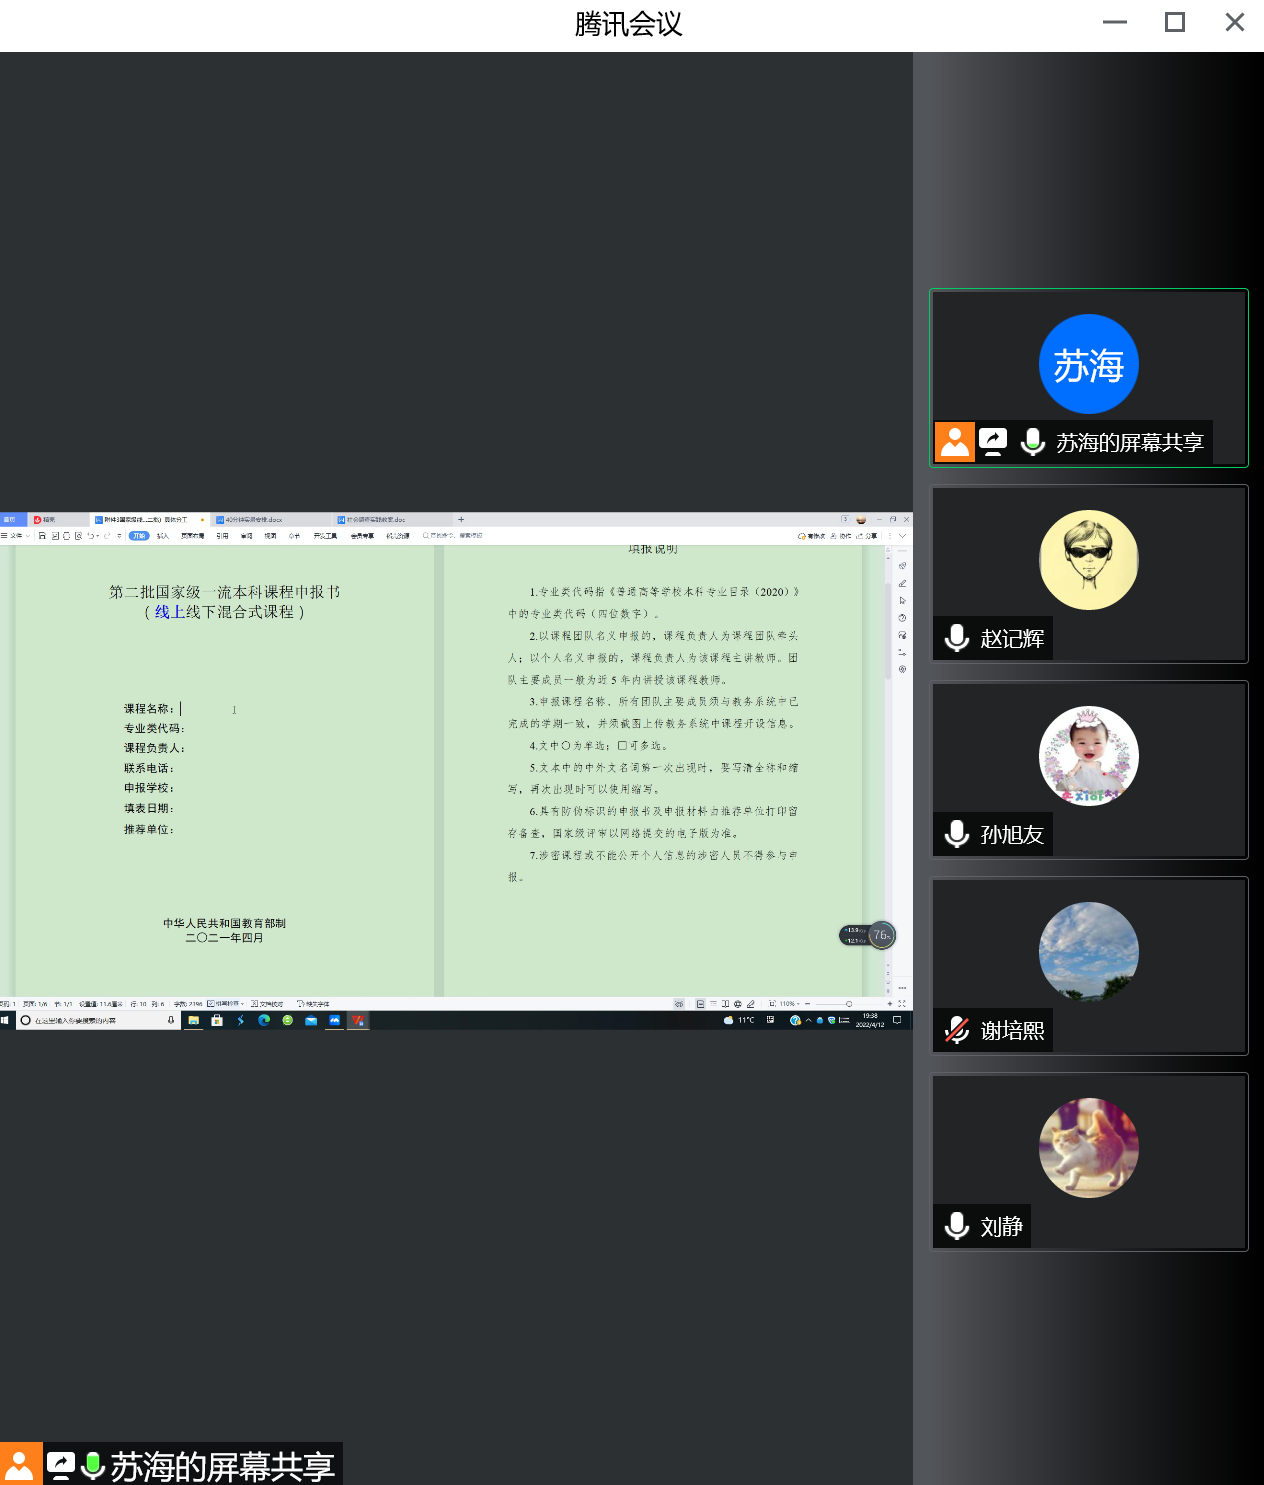Click the pen icon in WPS right sidebar

click(902, 583)
